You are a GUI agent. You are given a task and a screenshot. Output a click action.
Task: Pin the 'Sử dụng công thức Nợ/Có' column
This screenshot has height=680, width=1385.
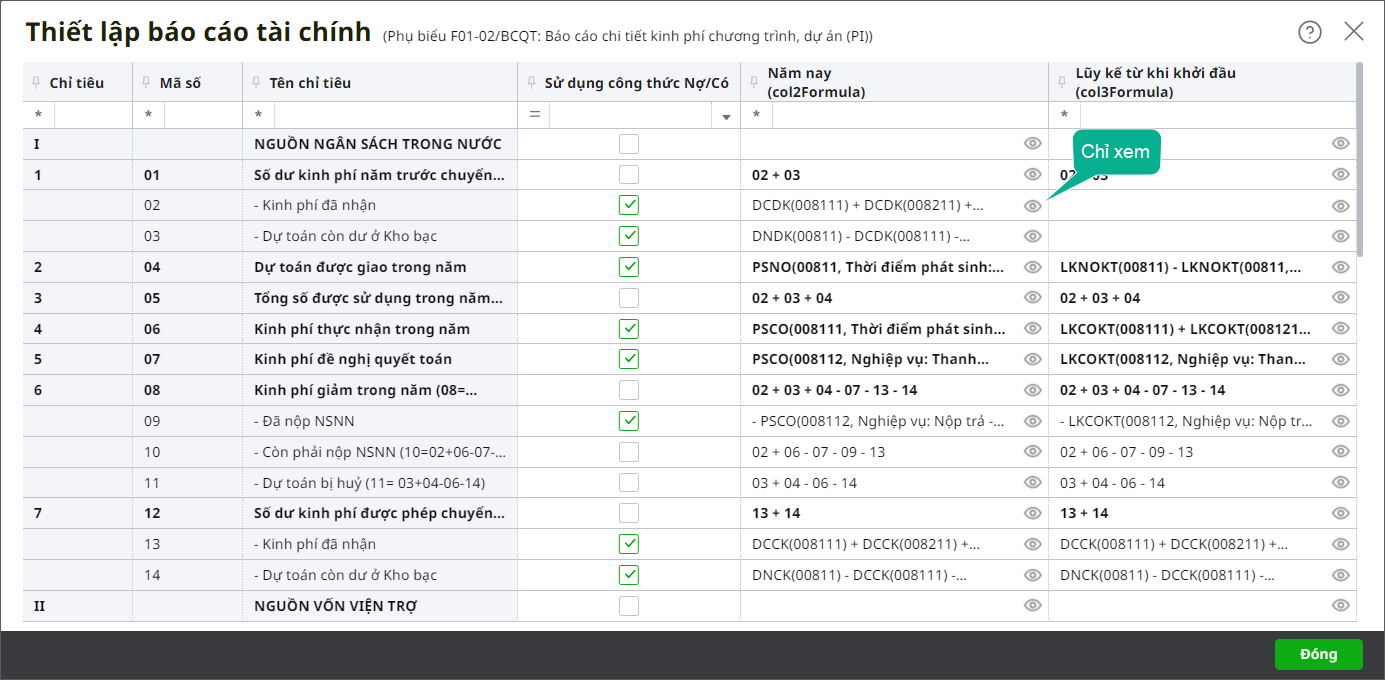(x=532, y=83)
